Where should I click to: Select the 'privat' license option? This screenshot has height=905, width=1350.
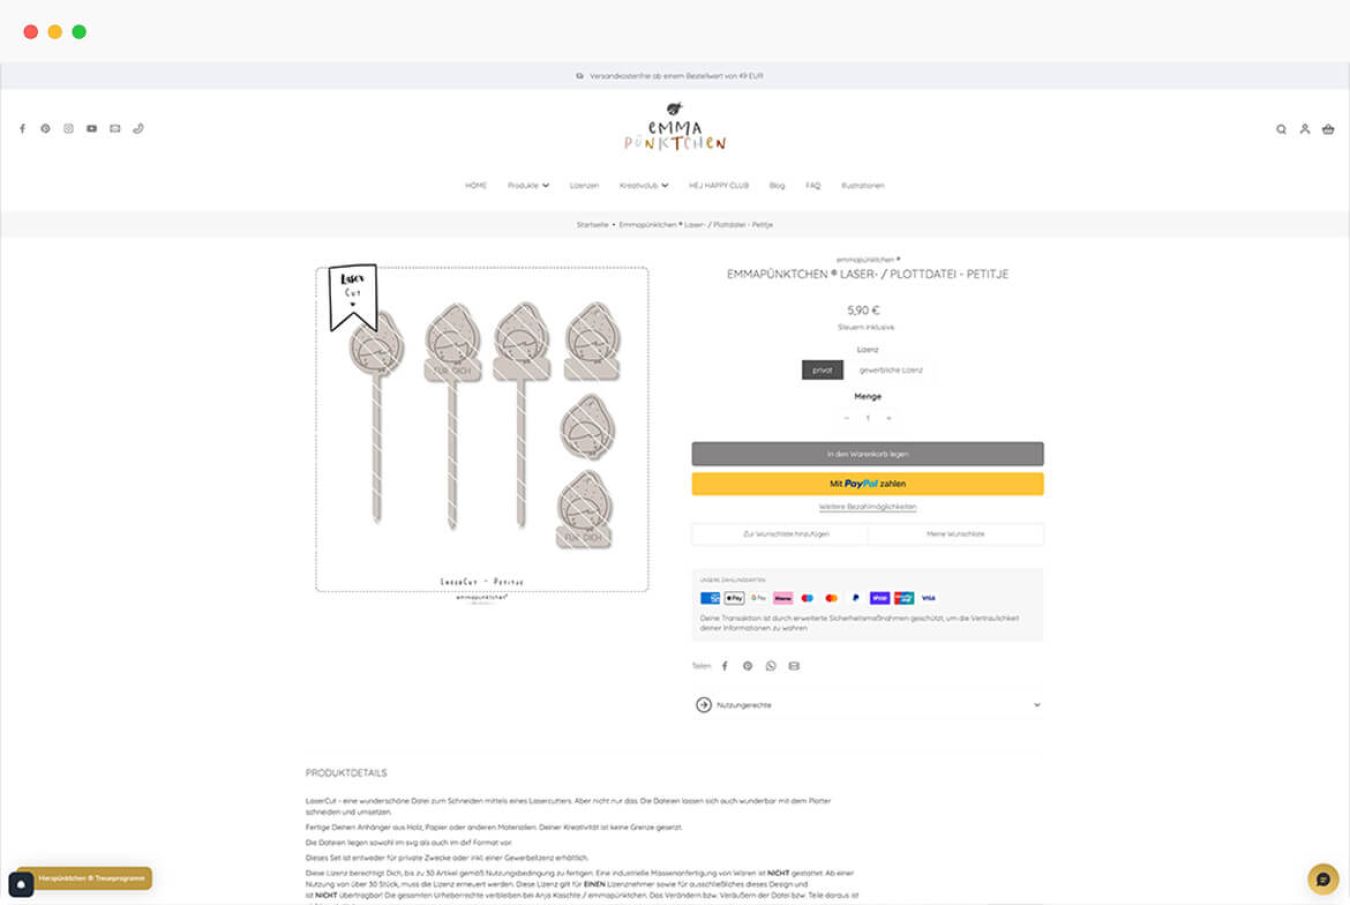click(x=822, y=370)
